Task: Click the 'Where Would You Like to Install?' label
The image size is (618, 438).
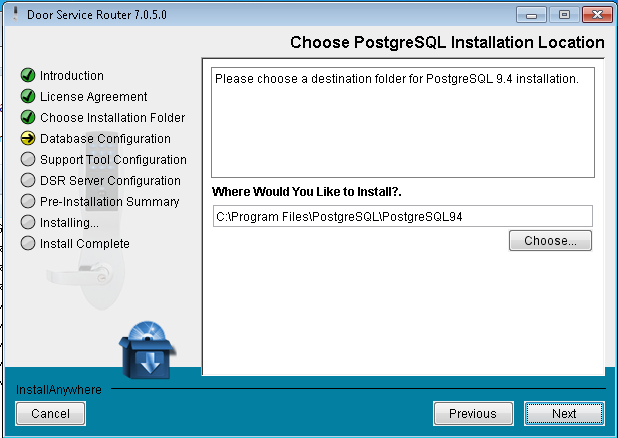Action: [x=307, y=192]
